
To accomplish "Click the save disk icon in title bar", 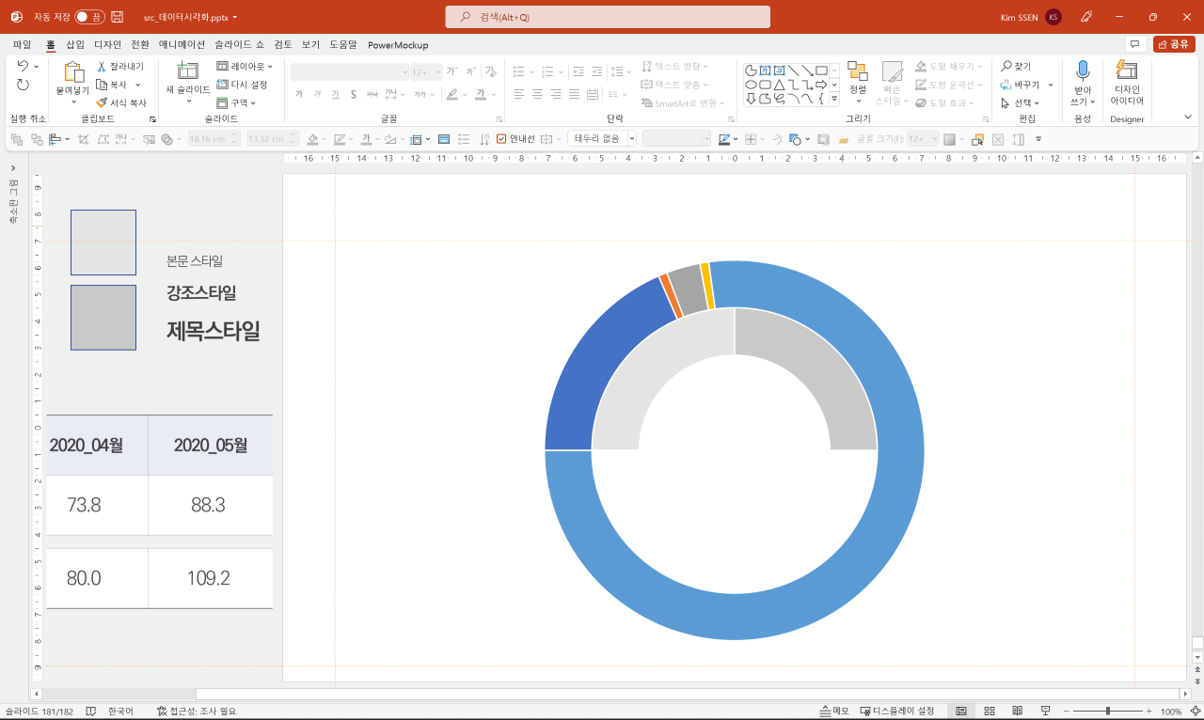I will pos(117,17).
